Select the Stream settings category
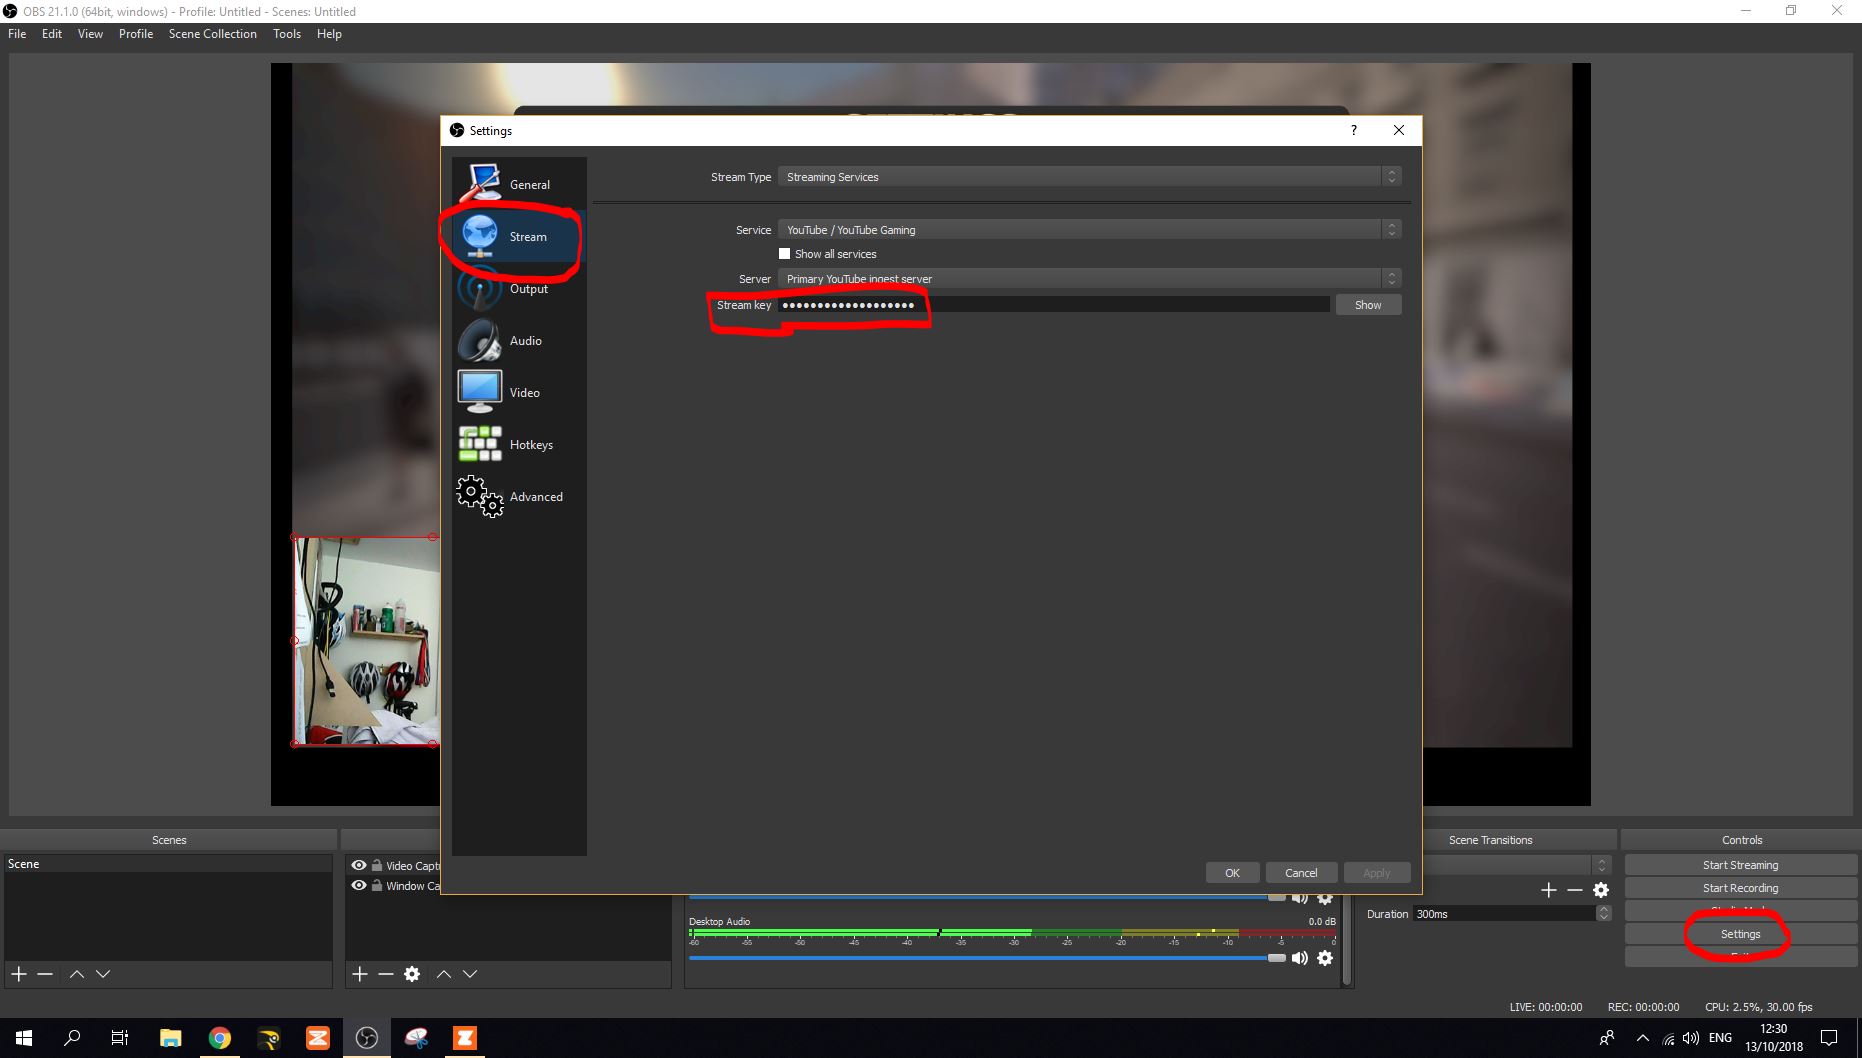Screen dimensions: 1862x1058 coord(518,236)
